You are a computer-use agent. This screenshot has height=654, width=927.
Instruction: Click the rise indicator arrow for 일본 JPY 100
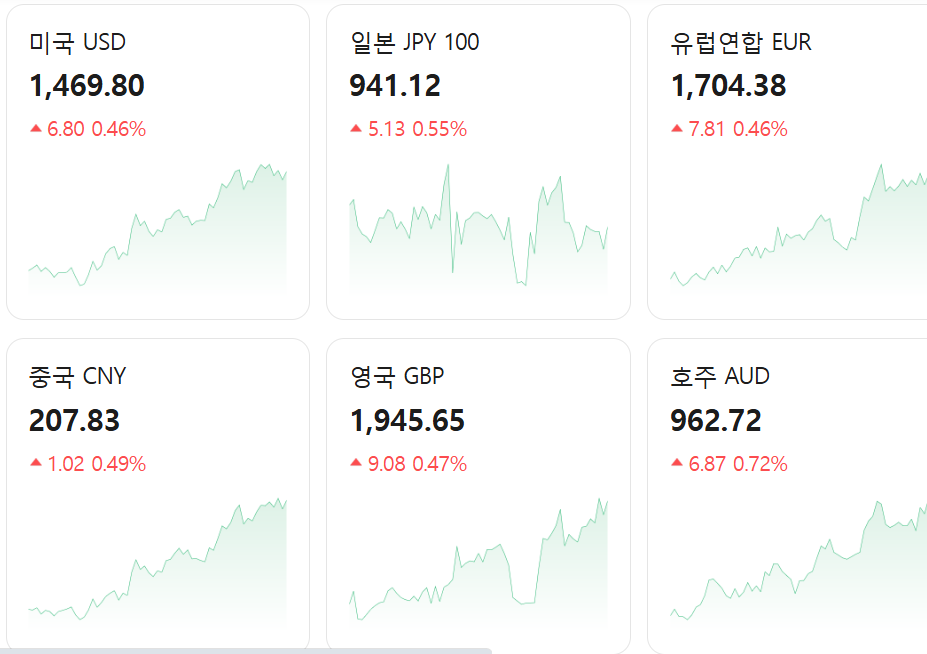point(354,128)
